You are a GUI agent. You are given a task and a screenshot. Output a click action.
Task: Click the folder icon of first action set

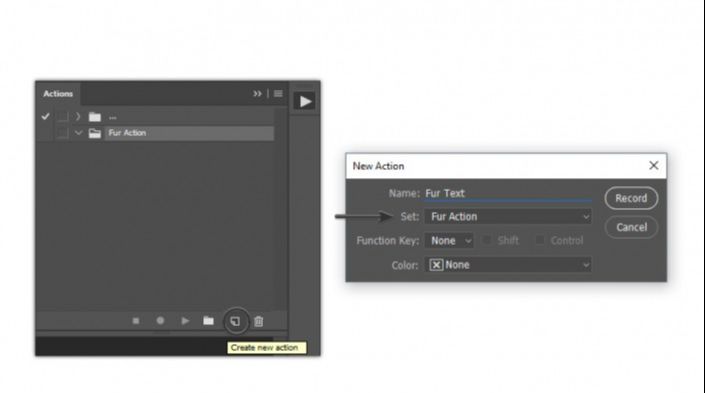[94, 117]
